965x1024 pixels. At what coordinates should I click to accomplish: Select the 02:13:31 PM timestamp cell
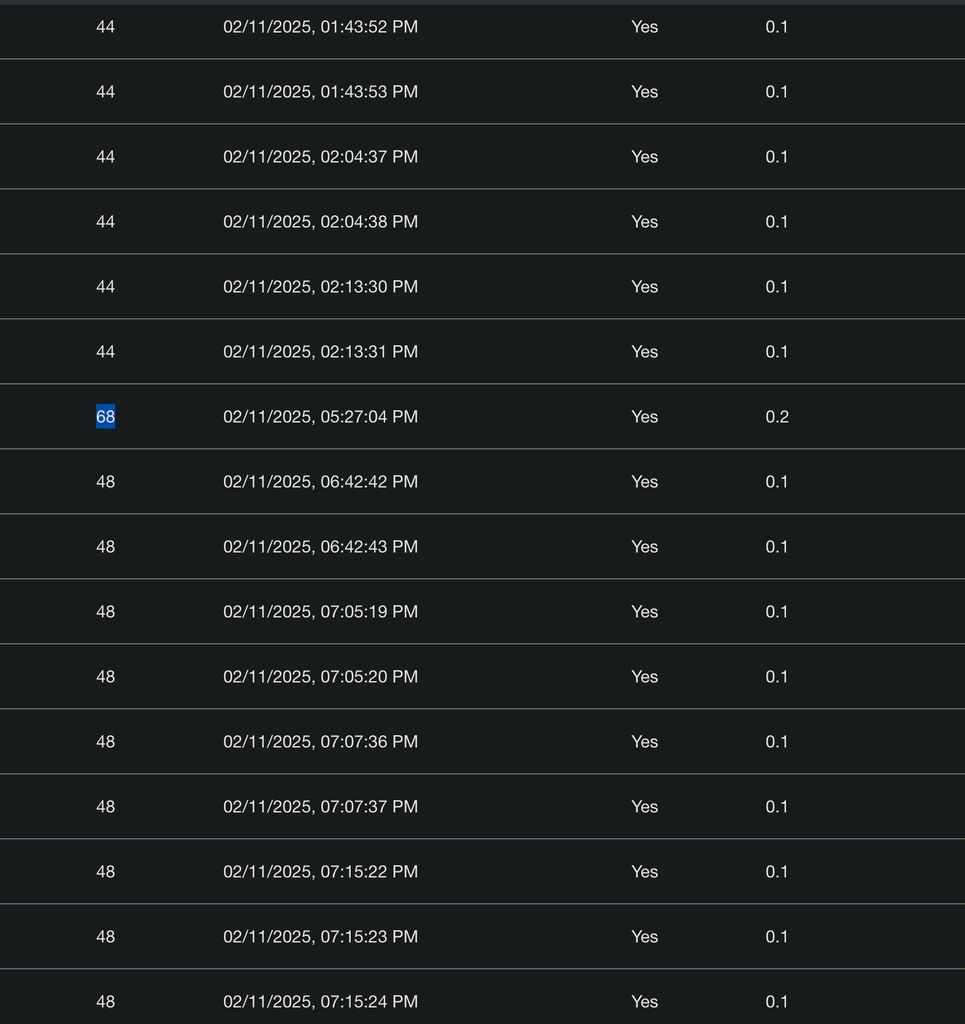pos(320,352)
